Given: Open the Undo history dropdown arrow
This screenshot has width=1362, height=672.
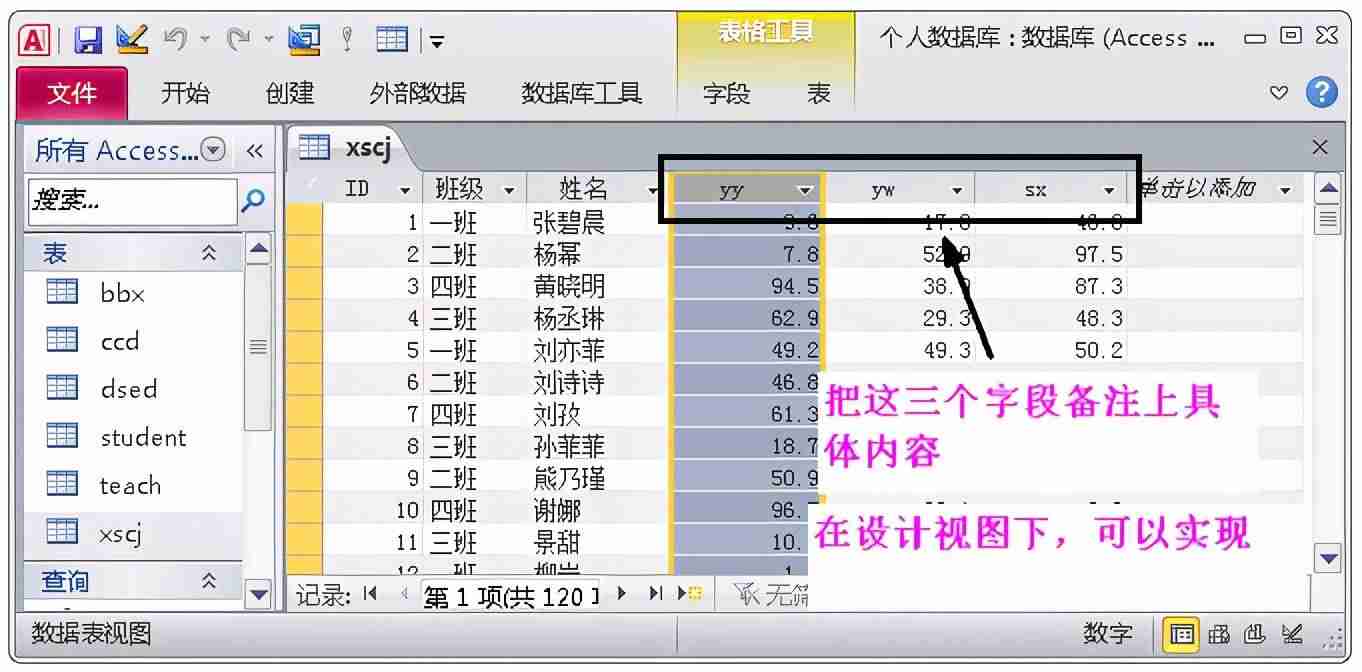Looking at the screenshot, I should 205,39.
